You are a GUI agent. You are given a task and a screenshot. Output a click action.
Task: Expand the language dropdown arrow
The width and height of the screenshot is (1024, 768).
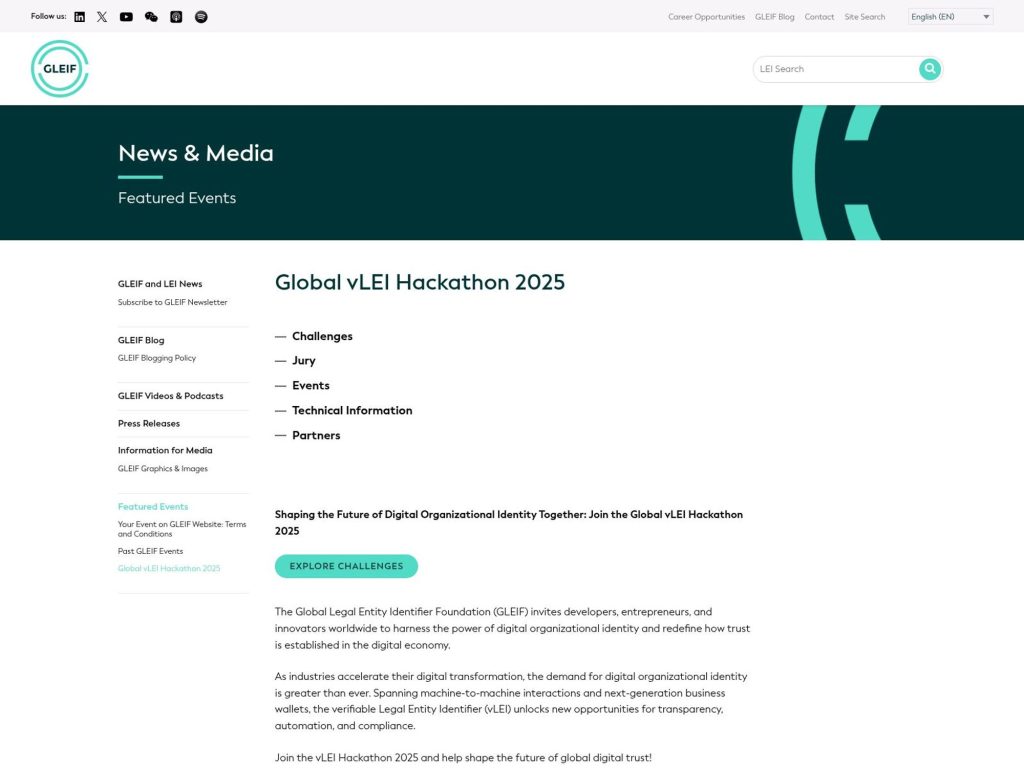(x=986, y=16)
